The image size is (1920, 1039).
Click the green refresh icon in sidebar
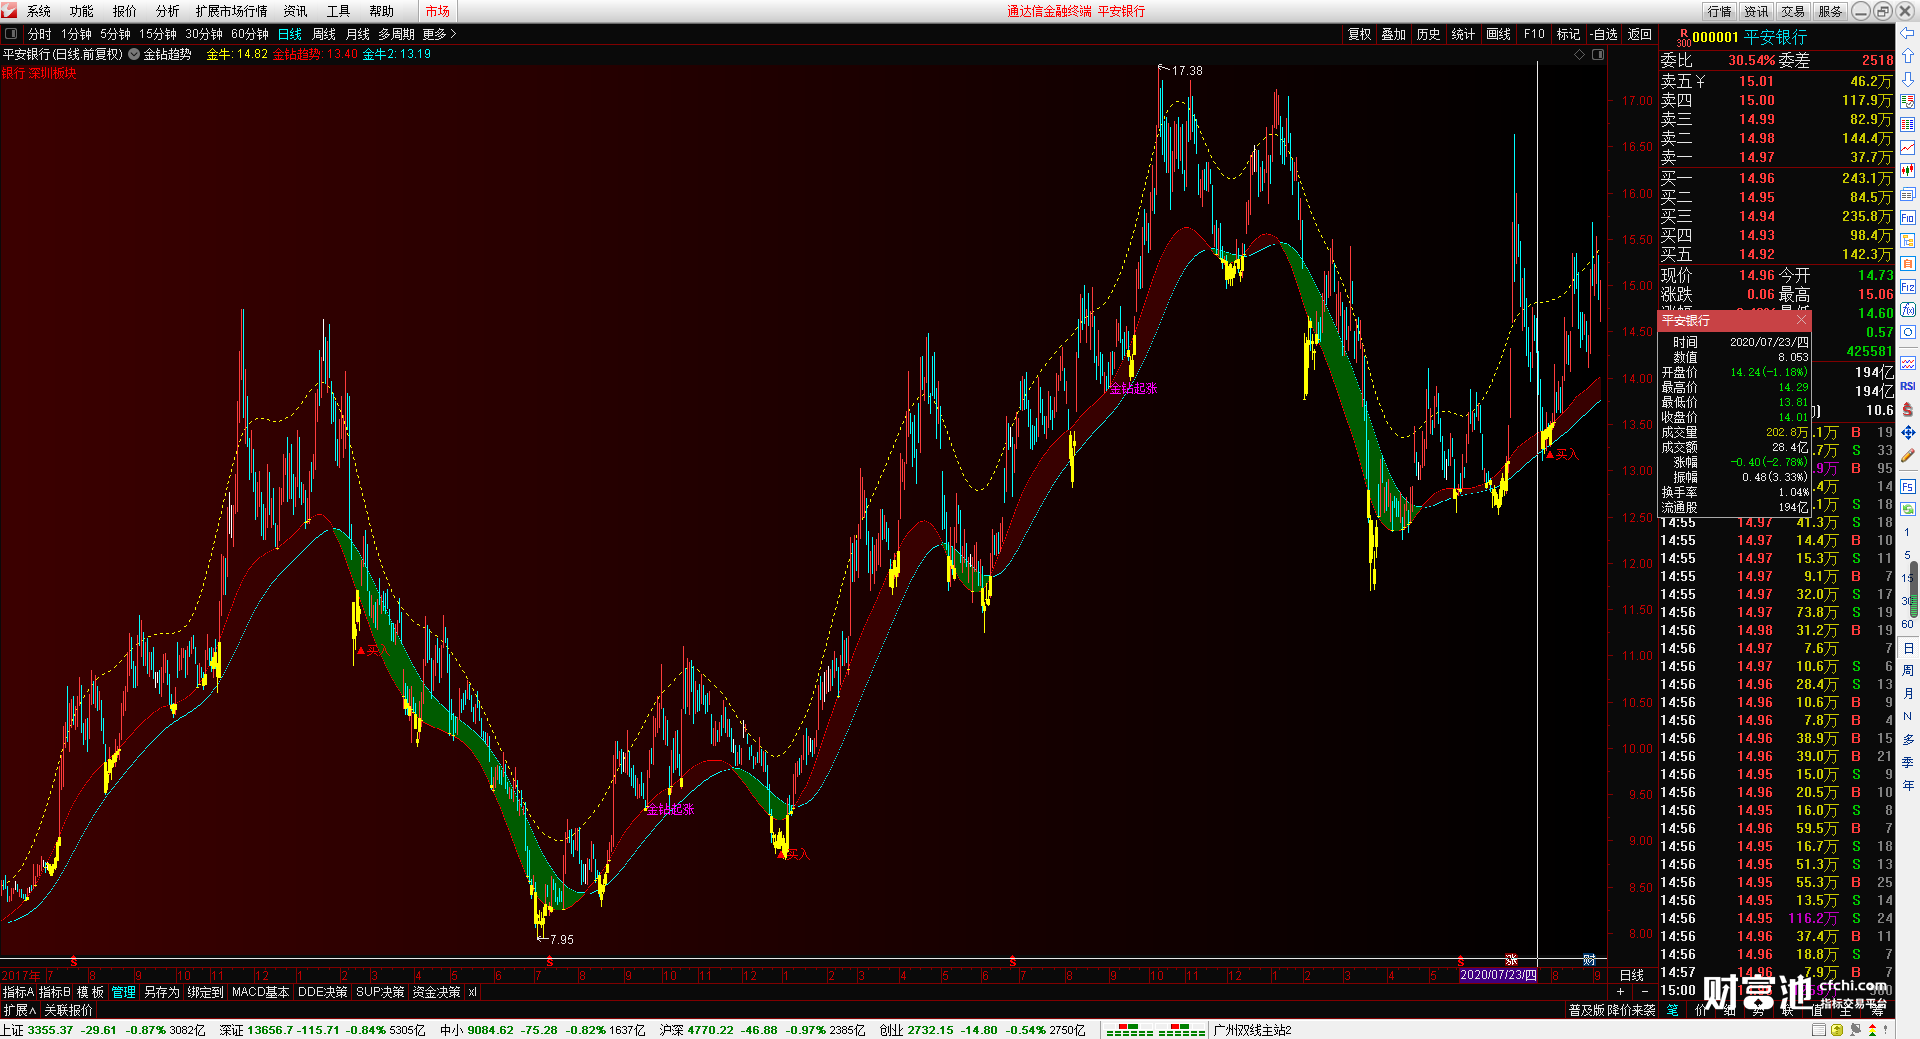[x=1907, y=509]
